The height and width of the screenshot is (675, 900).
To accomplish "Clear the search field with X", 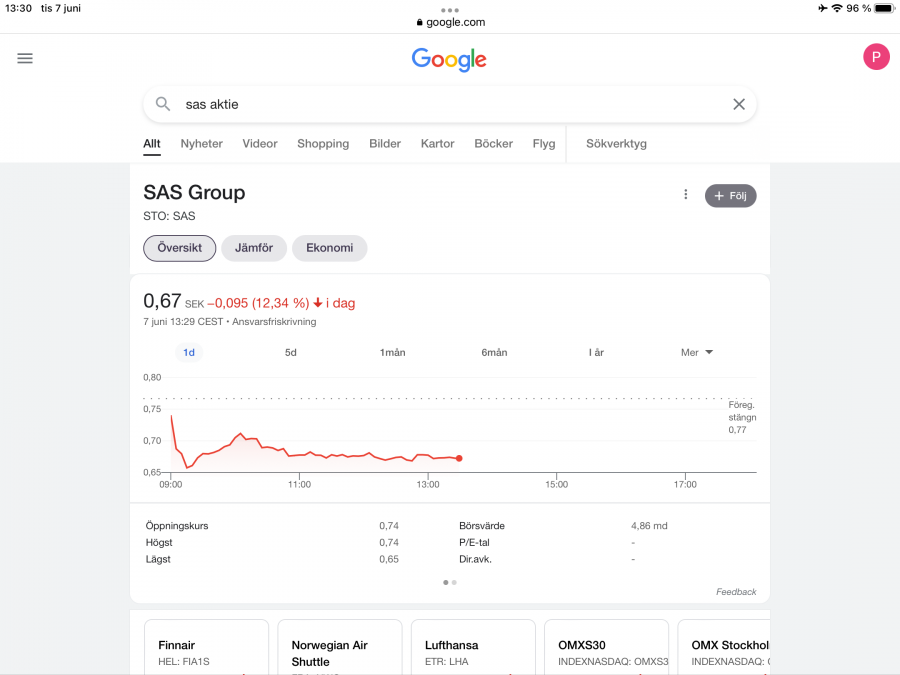I will tap(739, 104).
